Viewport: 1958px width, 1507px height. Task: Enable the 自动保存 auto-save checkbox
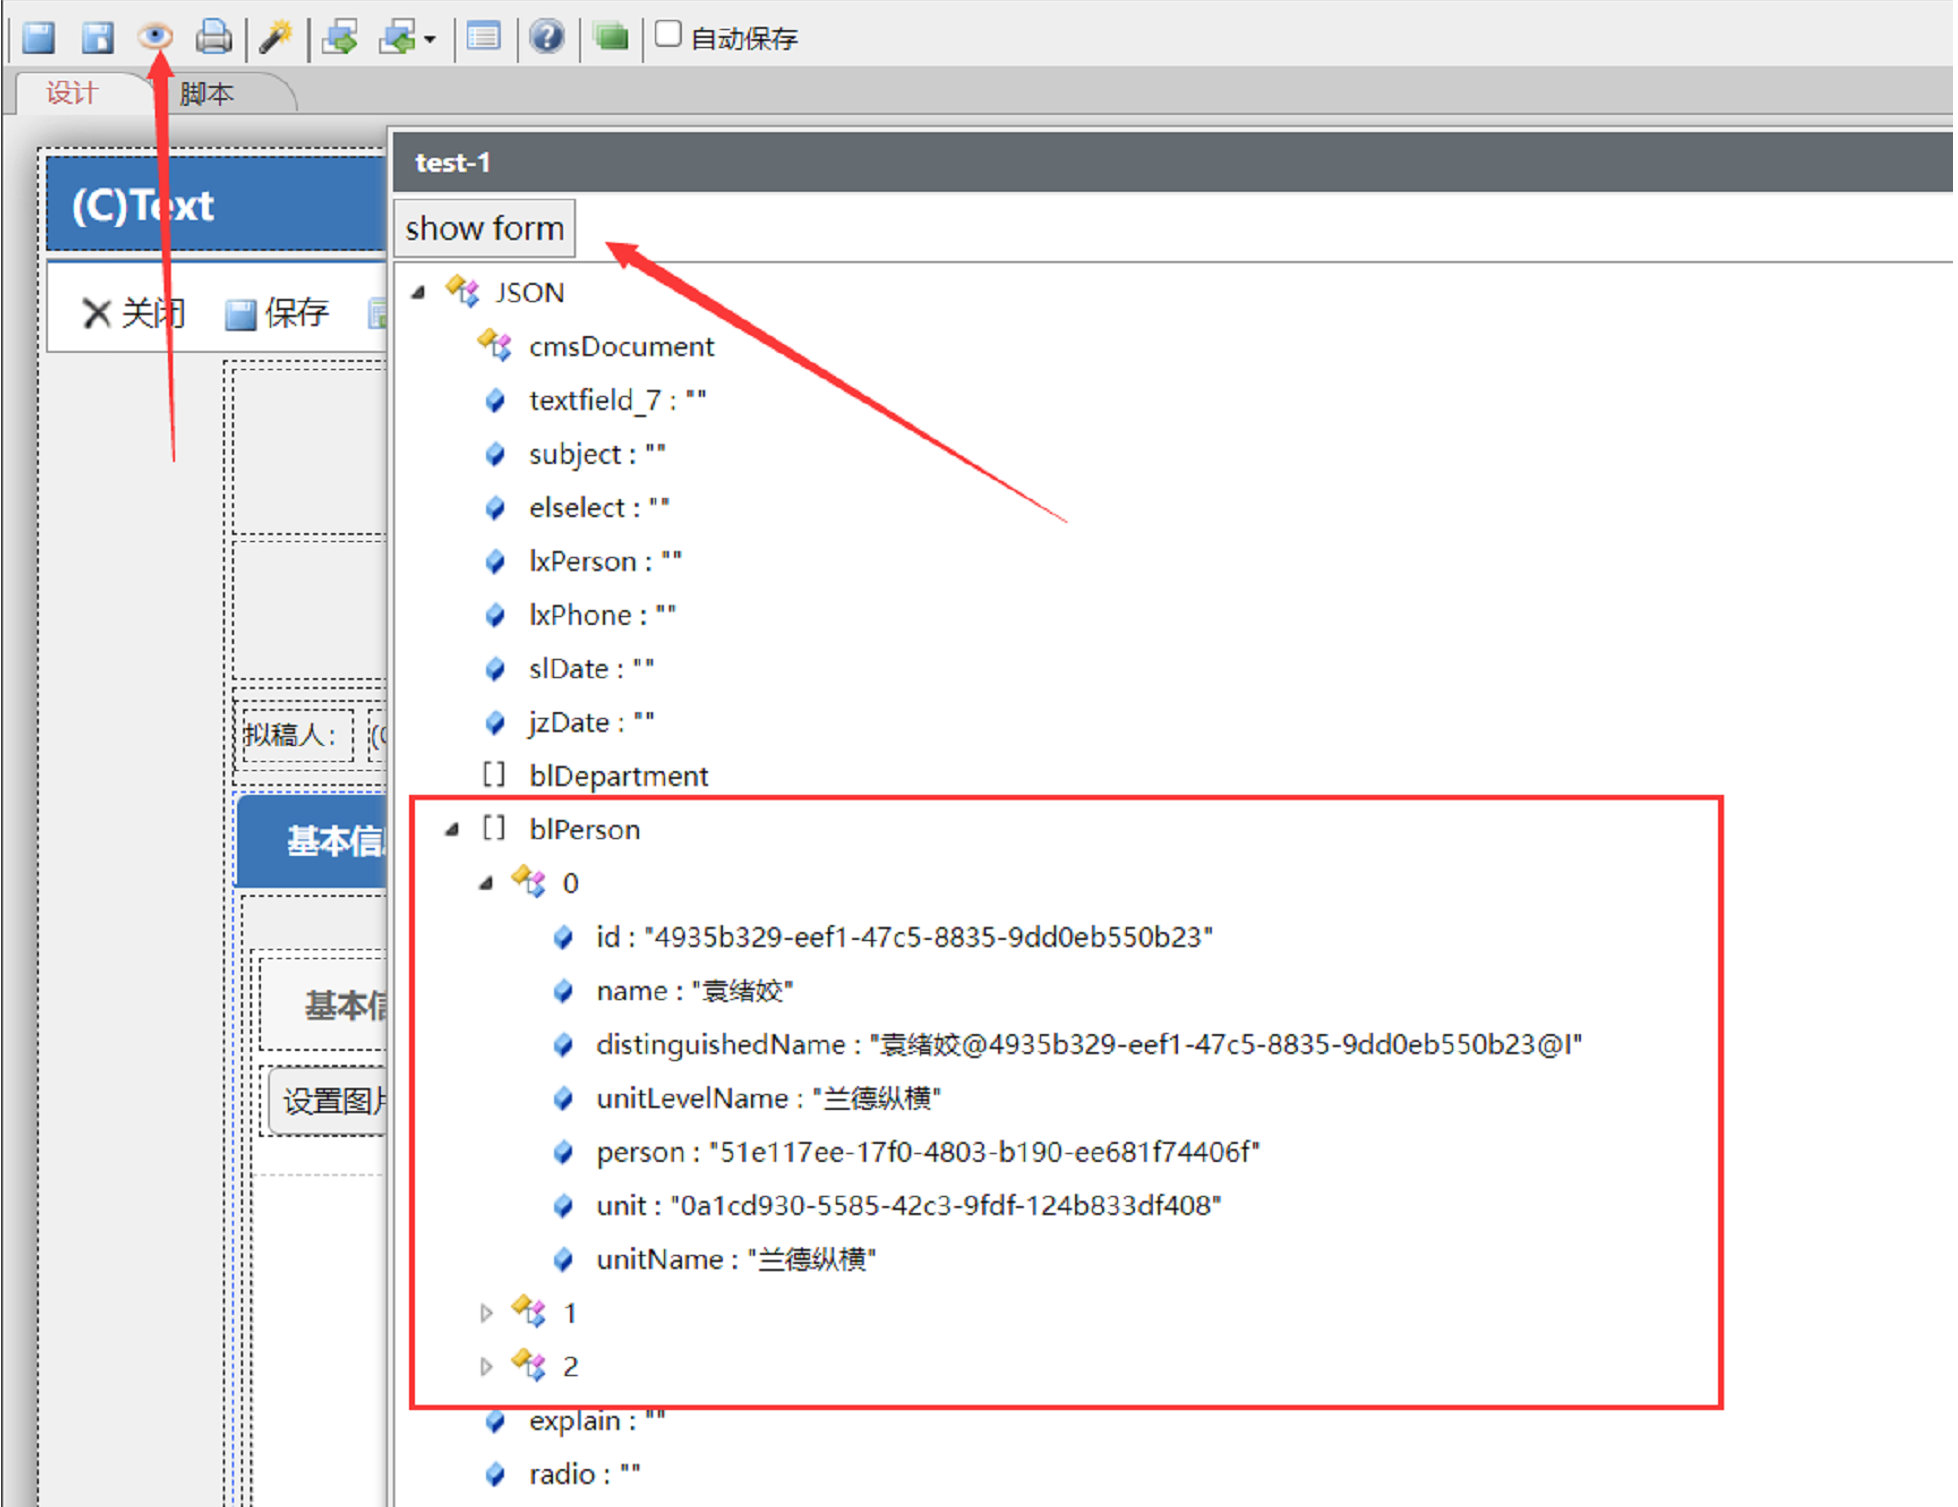(668, 35)
